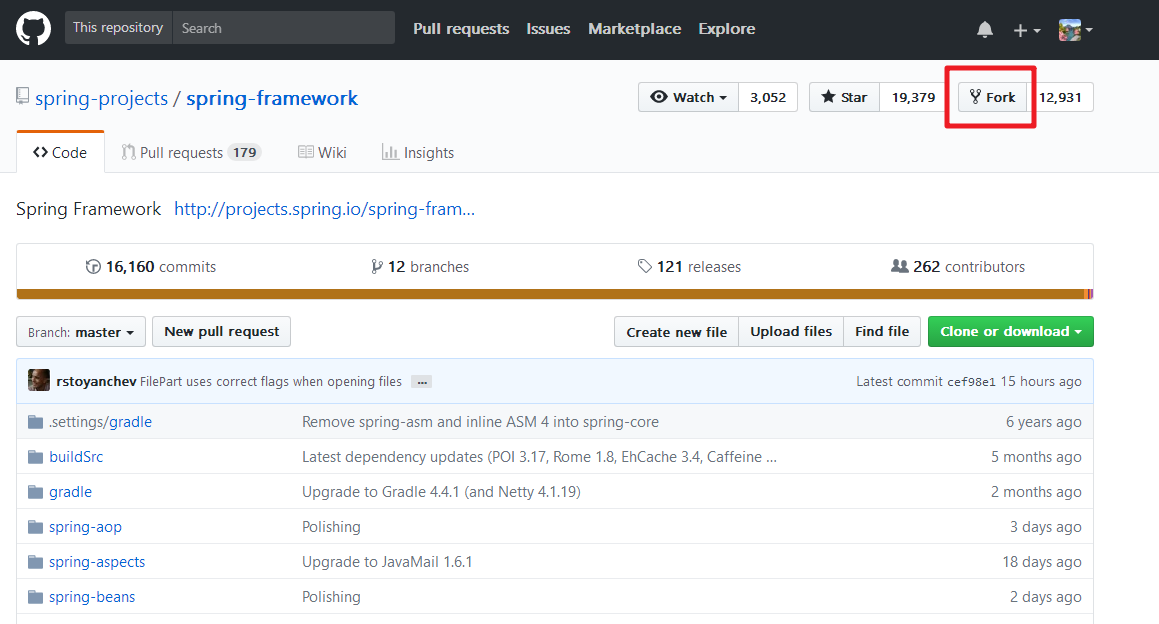Open the spring-projects organization link
Image resolution: width=1159 pixels, height=624 pixels.
(101, 98)
